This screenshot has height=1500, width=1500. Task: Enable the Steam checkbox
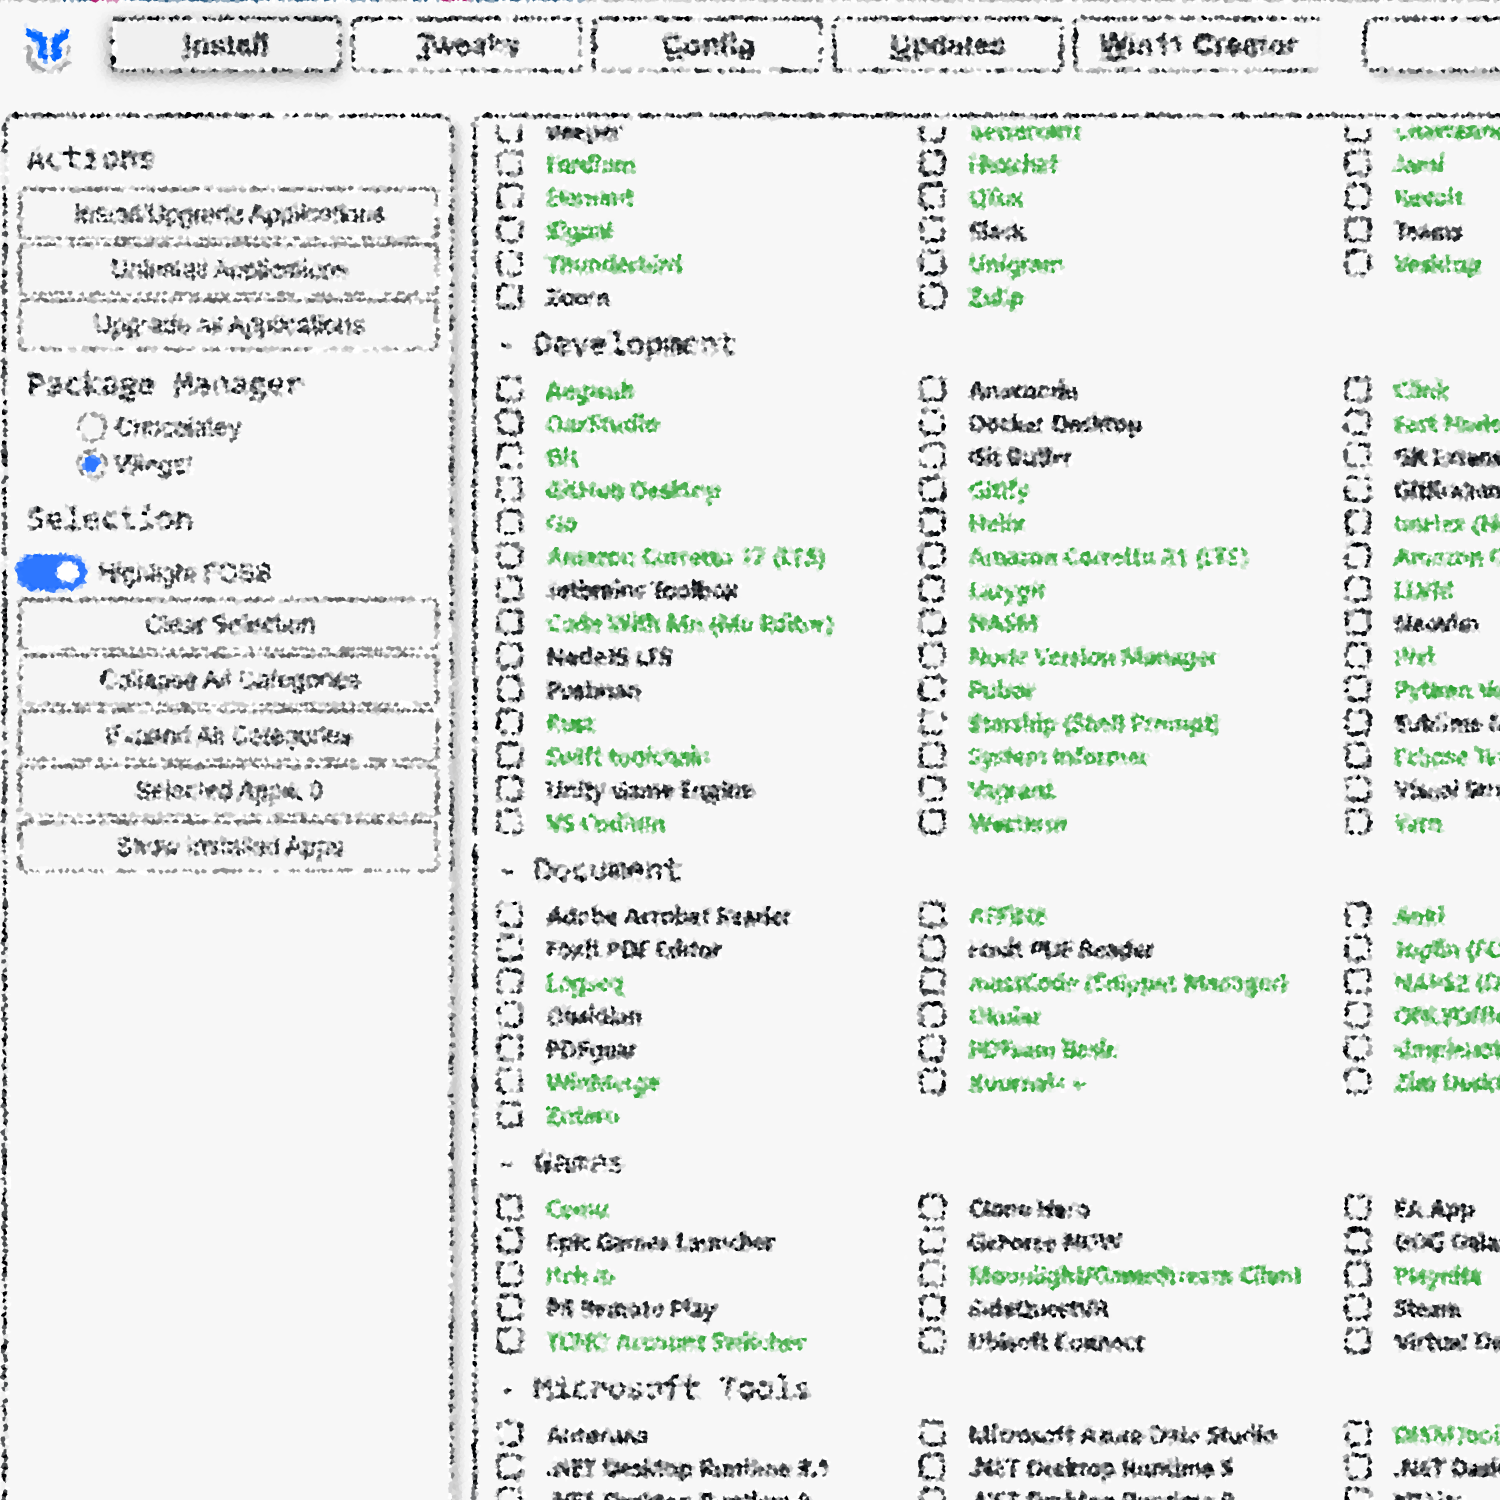[x=1357, y=1308]
